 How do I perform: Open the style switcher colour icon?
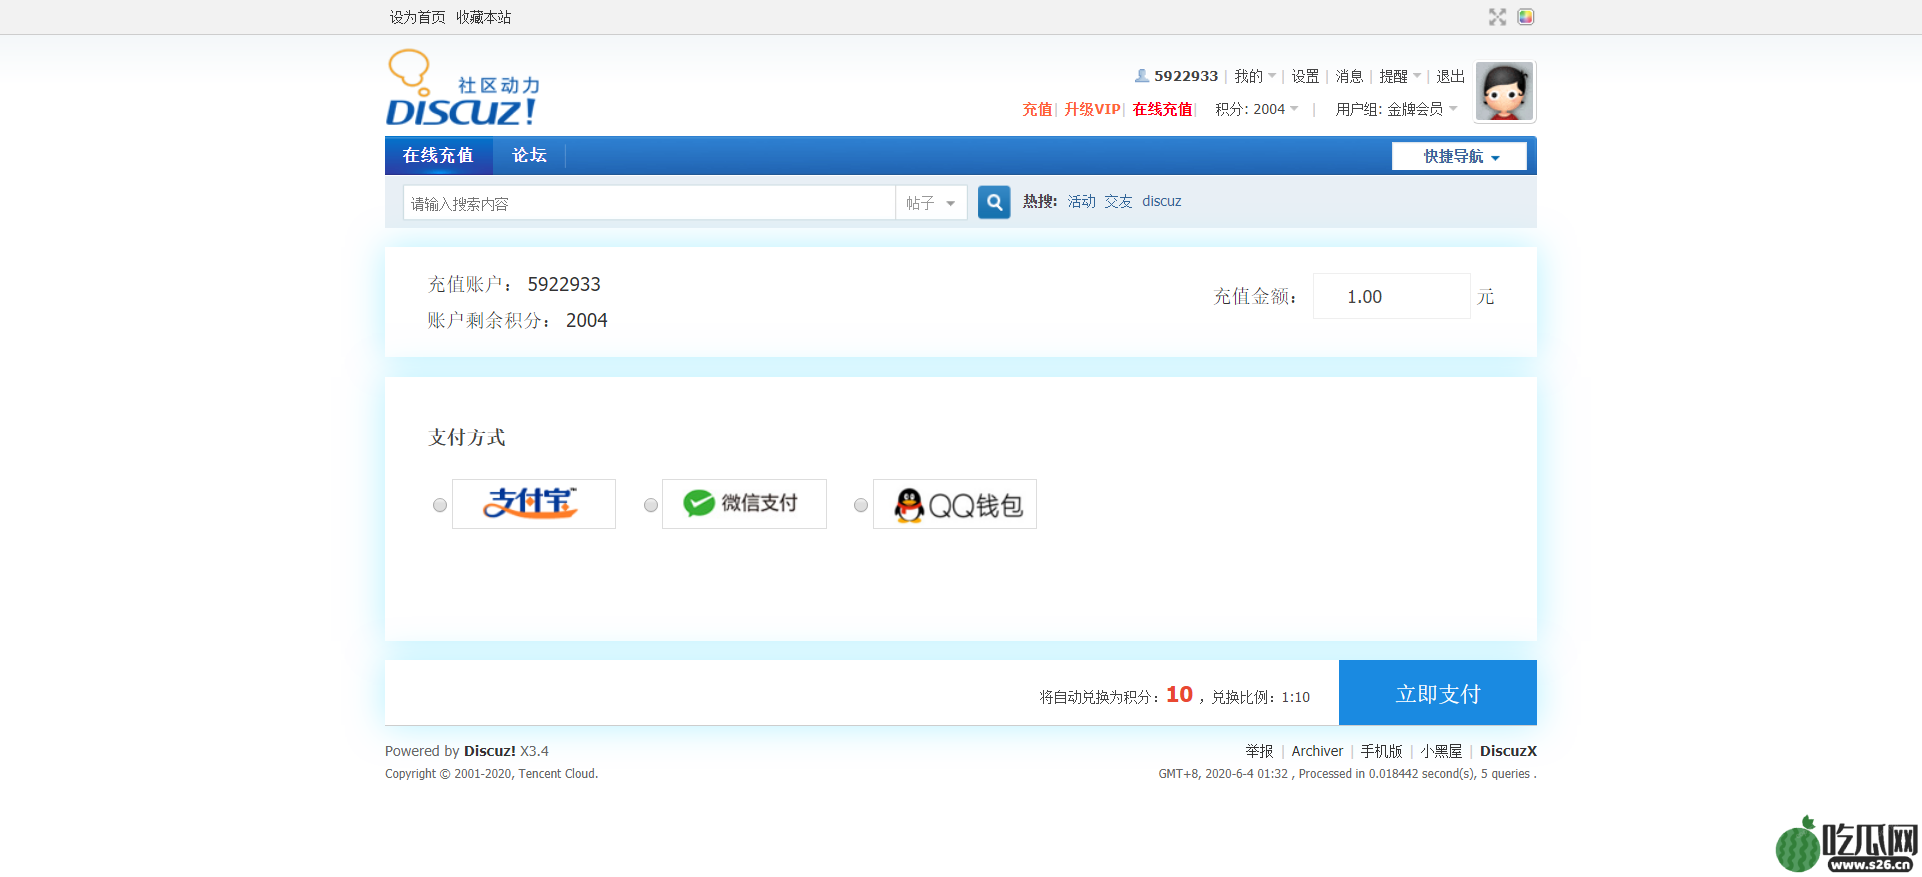tap(1525, 17)
